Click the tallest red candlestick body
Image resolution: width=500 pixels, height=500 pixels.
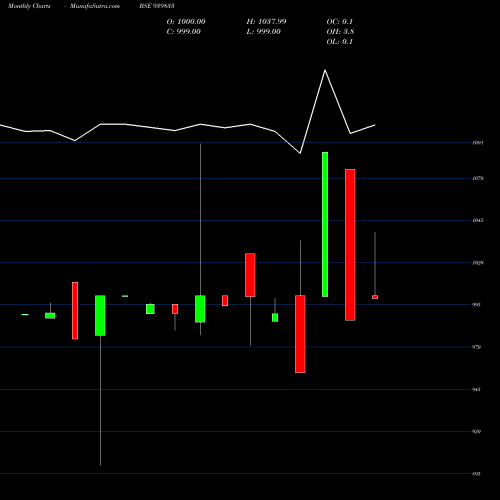[350, 245]
